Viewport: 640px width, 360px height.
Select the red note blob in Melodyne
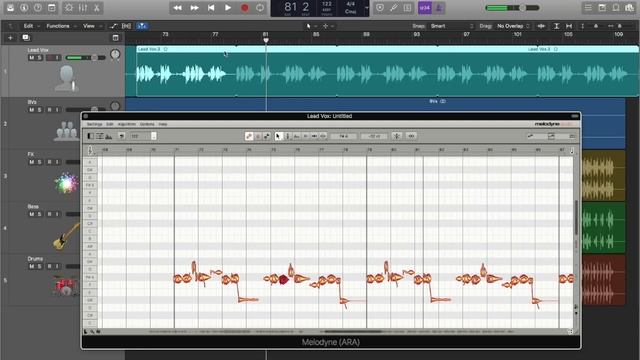tap(284, 280)
